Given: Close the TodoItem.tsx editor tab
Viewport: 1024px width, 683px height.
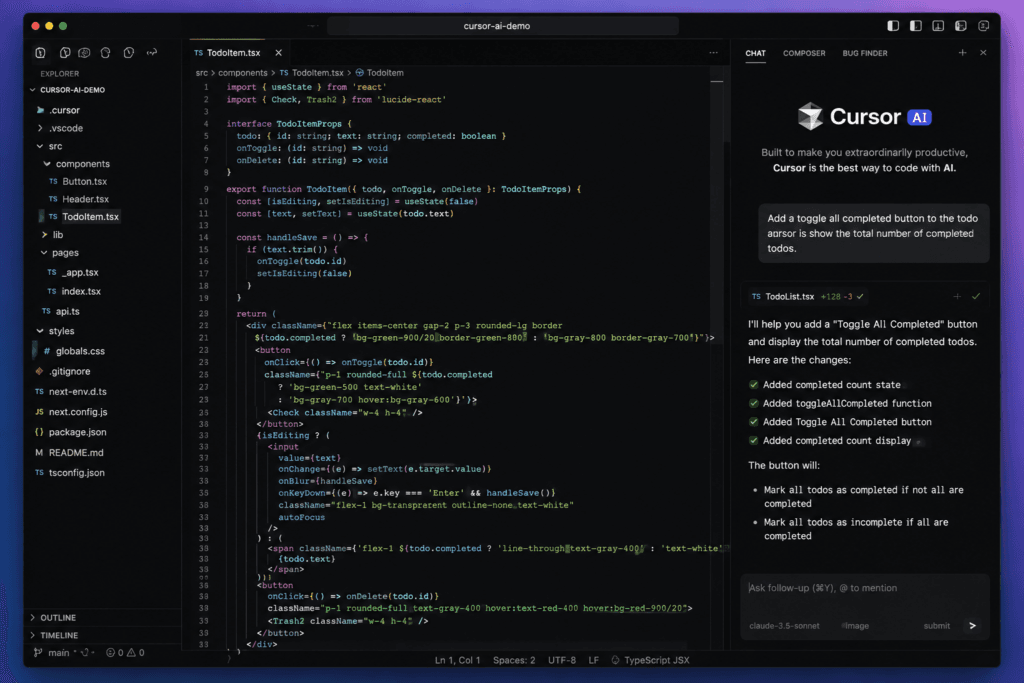Looking at the screenshot, I should click(279, 53).
